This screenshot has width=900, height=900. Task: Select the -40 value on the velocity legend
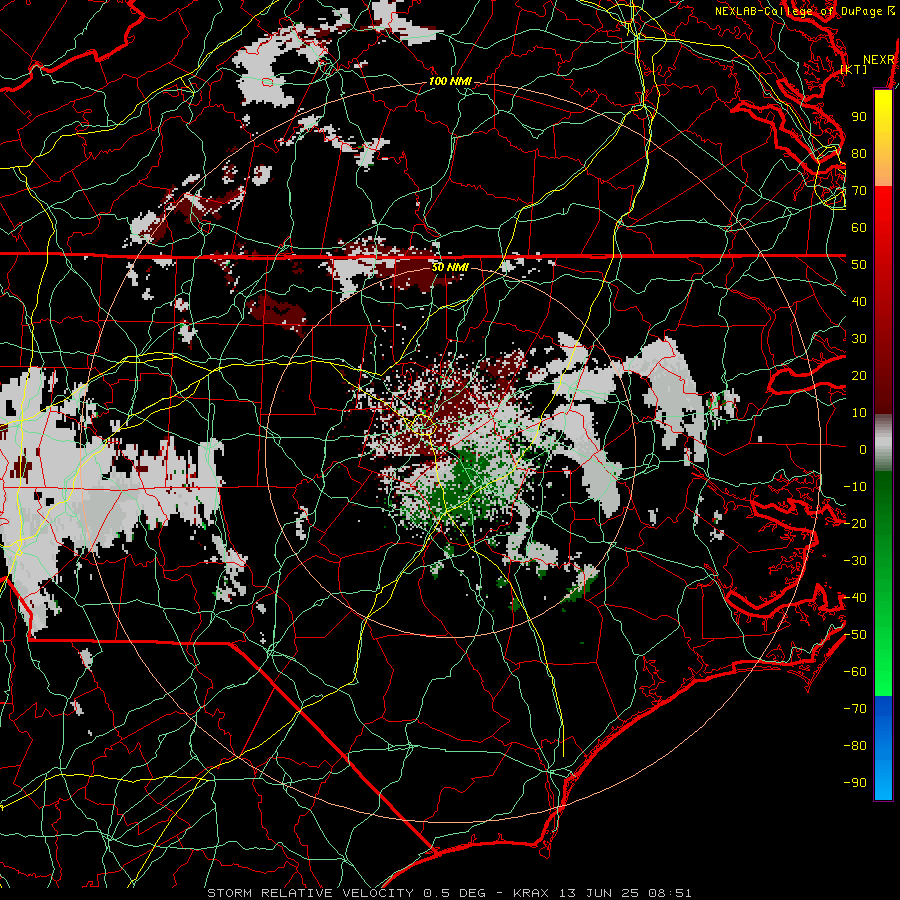pyautogui.click(x=855, y=598)
